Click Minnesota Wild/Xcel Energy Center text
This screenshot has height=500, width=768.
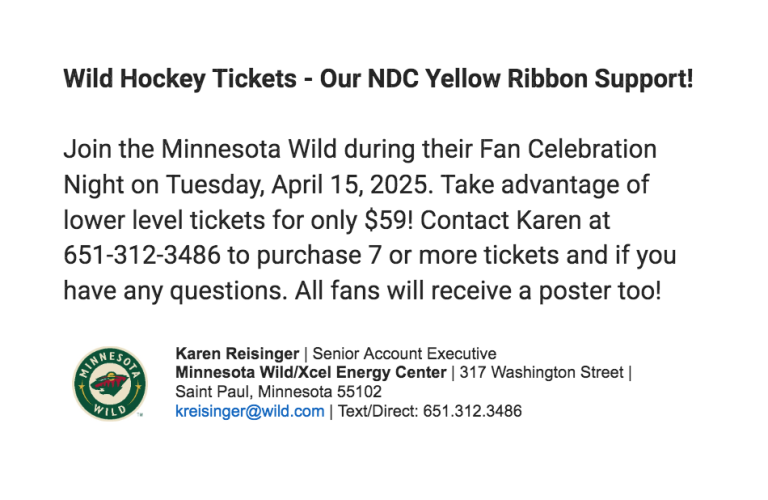tap(311, 373)
